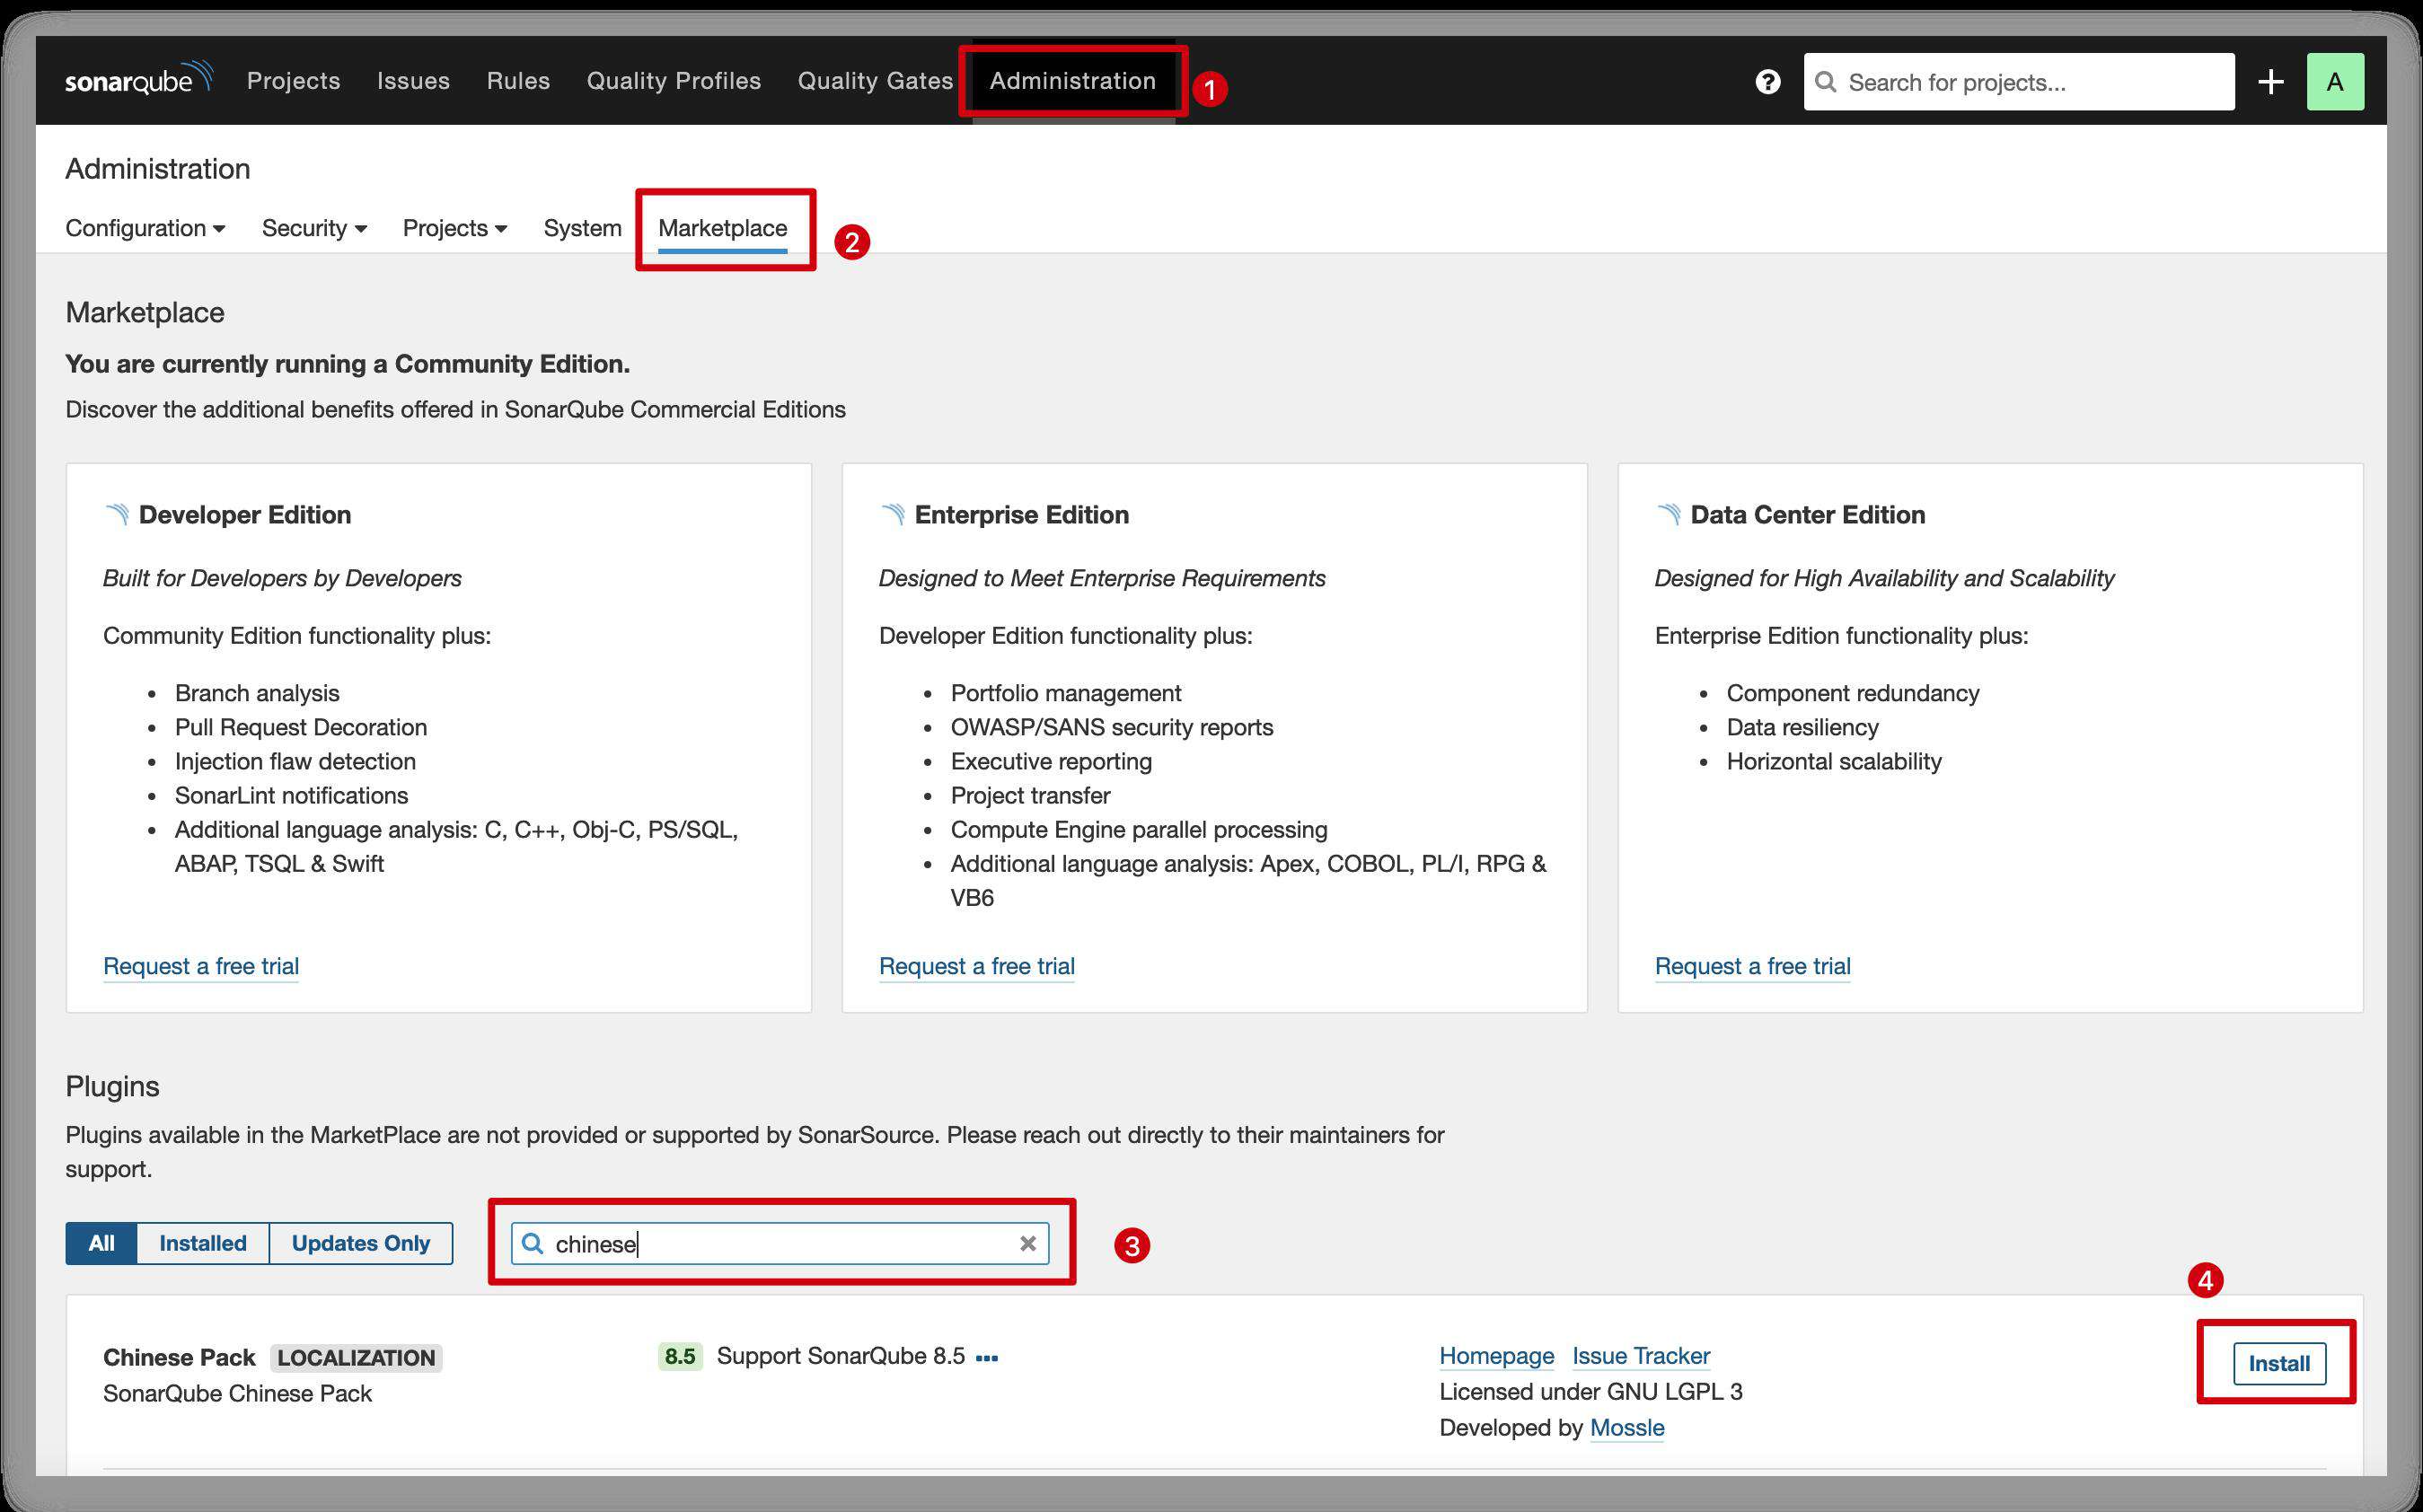Request Data Center Edition free trial
Viewport: 2423px width, 1512px height.
click(1752, 966)
